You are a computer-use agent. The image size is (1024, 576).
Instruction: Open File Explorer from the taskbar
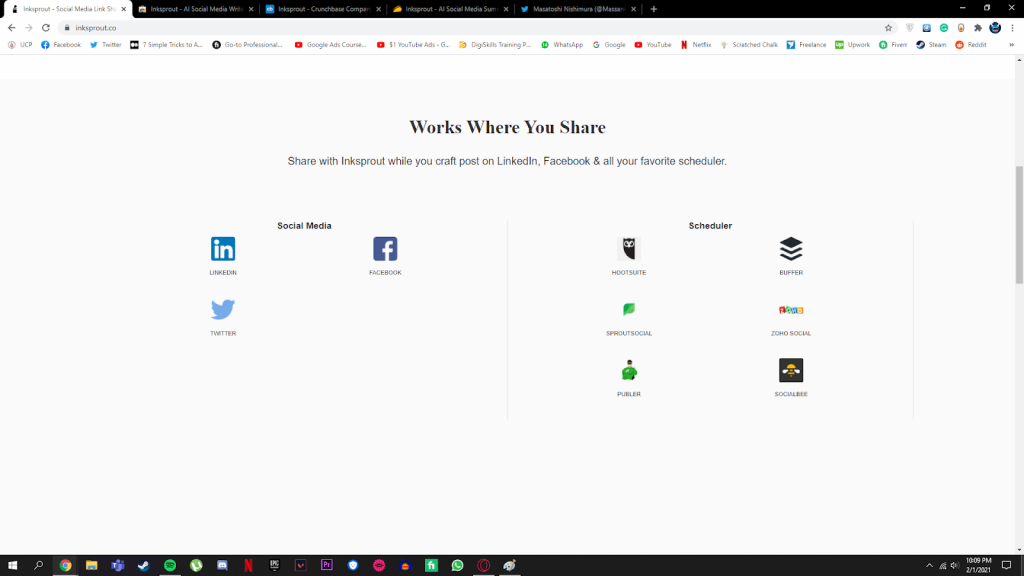tap(91, 566)
